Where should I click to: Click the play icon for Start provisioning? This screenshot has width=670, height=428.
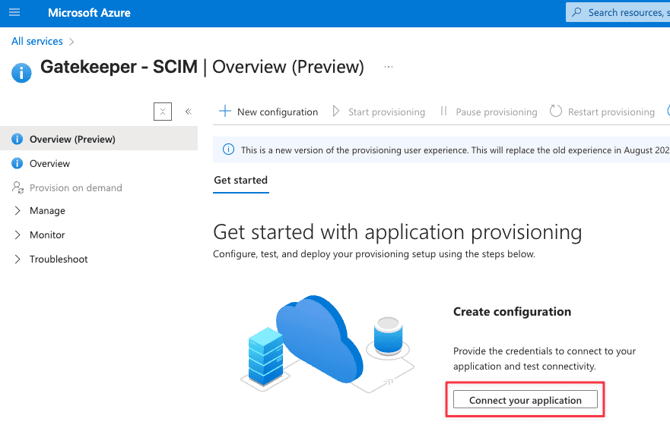[336, 111]
